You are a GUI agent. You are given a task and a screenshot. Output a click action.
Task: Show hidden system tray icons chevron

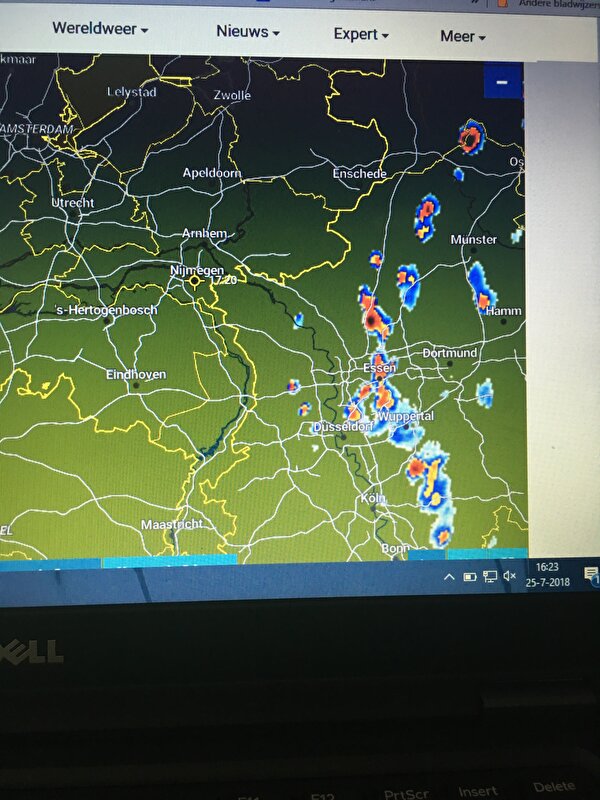[449, 577]
